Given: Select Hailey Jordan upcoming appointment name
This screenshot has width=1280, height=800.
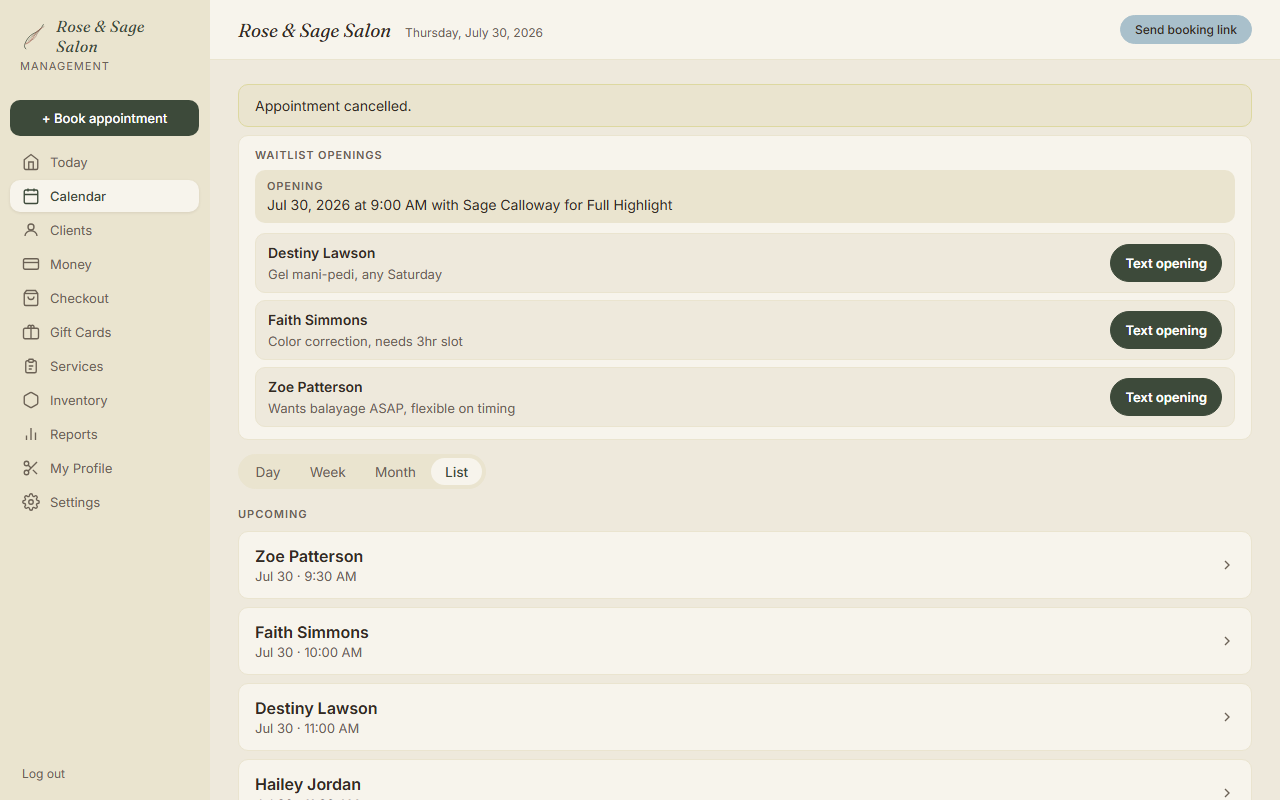Looking at the screenshot, I should pyautogui.click(x=308, y=784).
